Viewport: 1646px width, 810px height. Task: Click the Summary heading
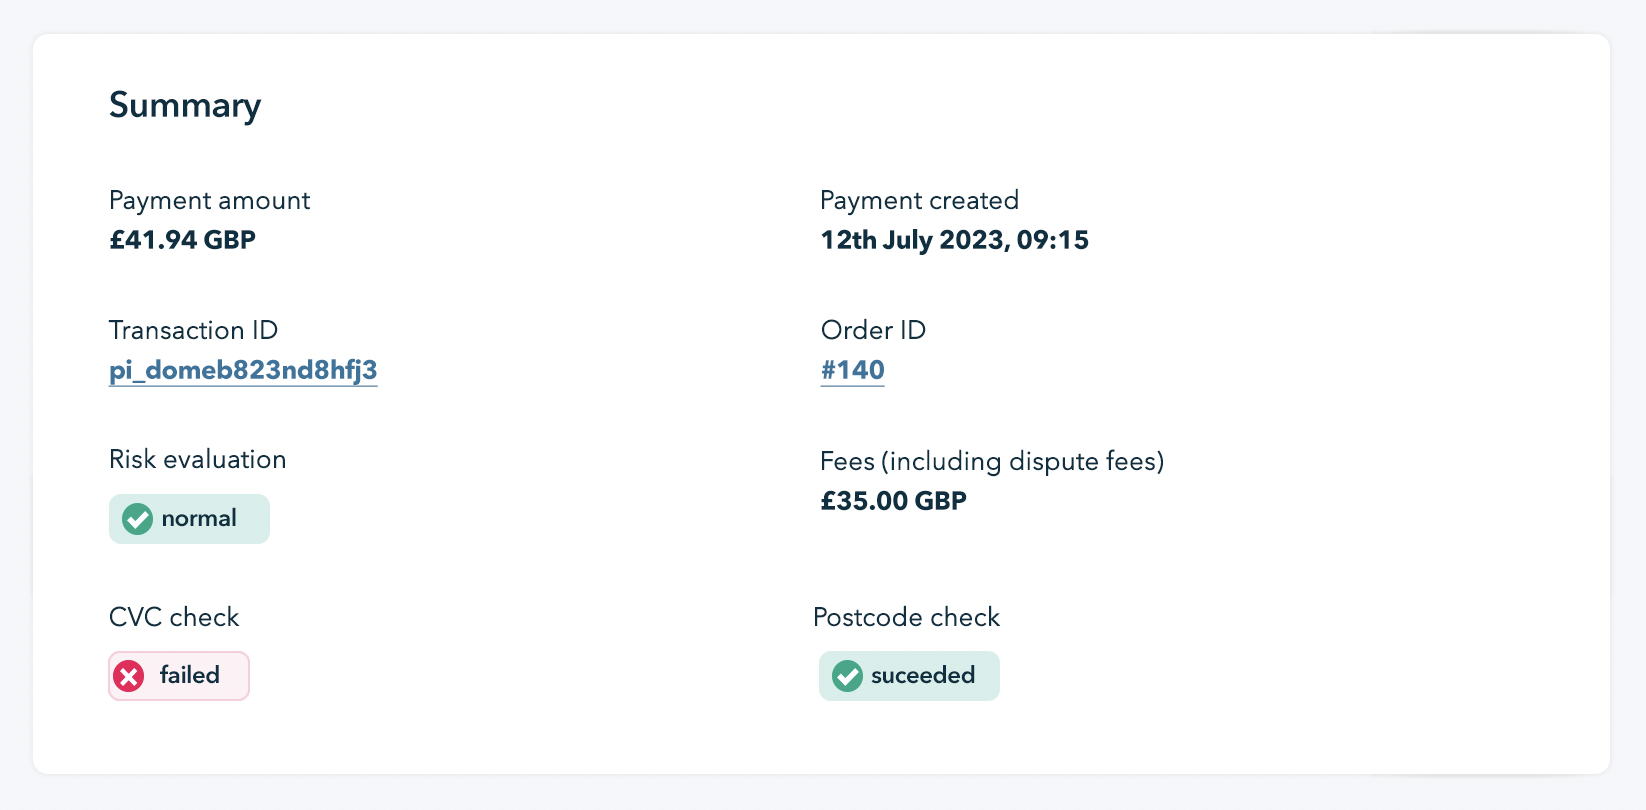pos(185,106)
